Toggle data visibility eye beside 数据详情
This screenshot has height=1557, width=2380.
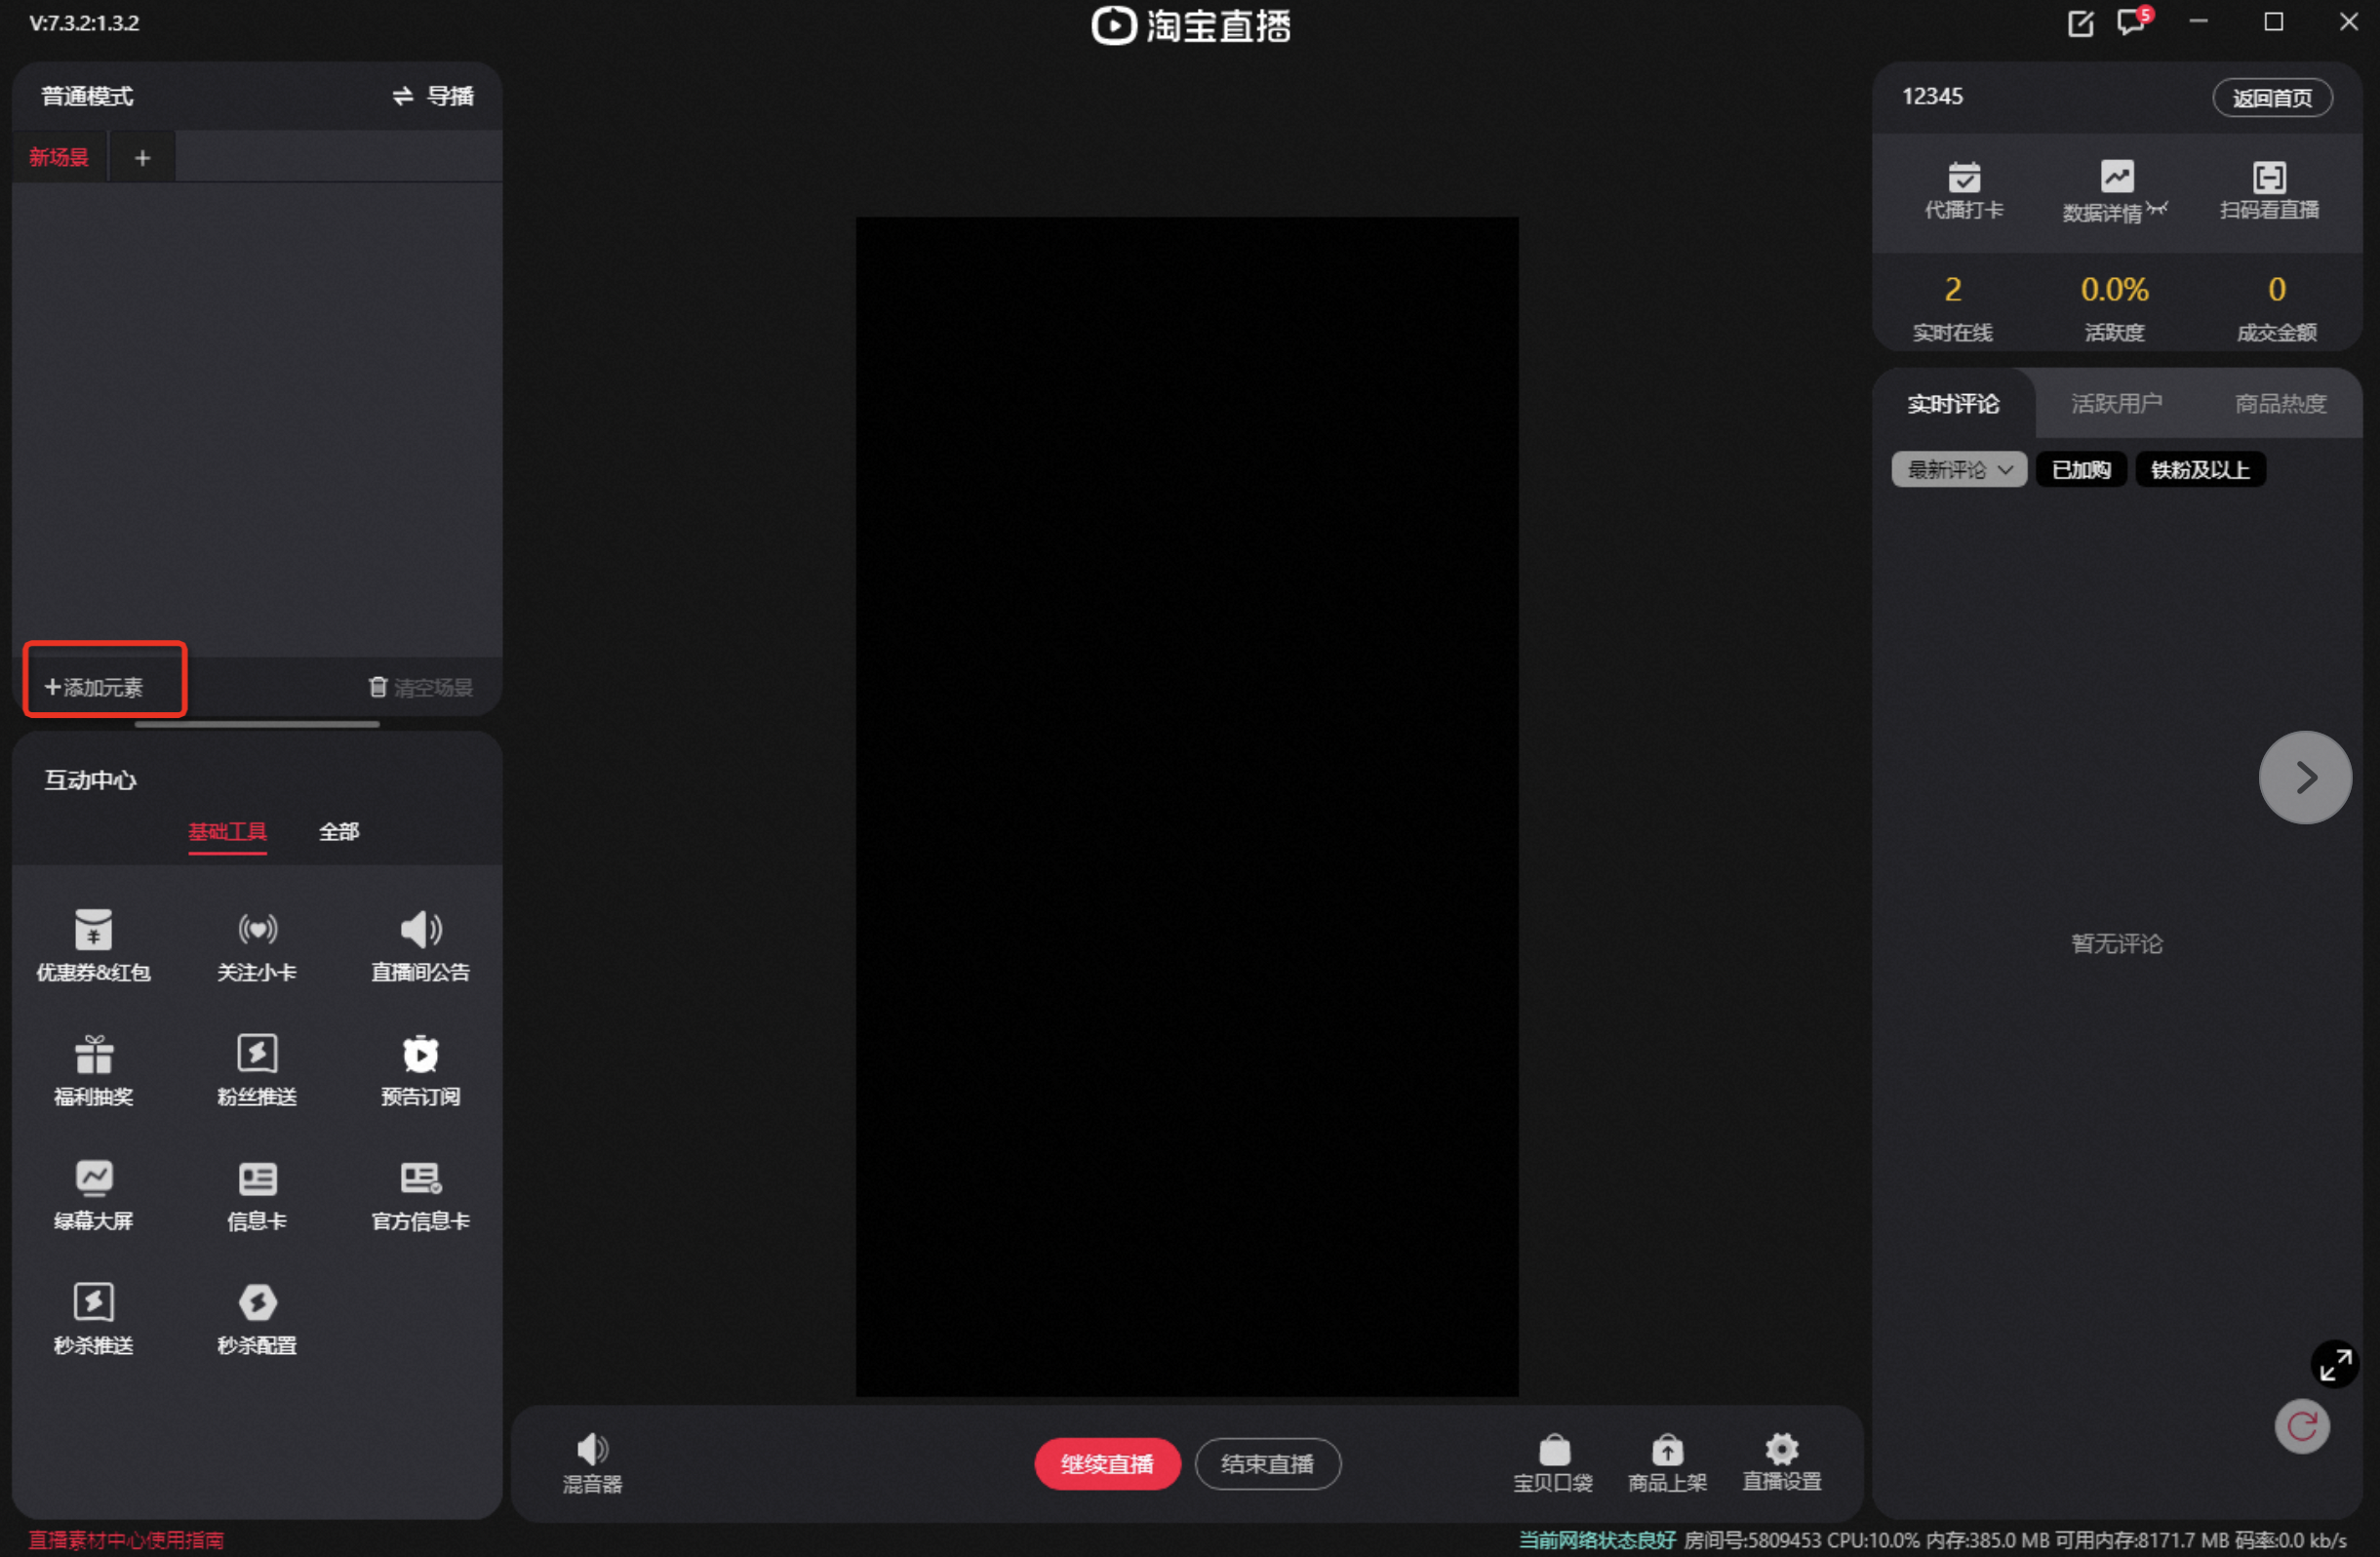[2157, 209]
